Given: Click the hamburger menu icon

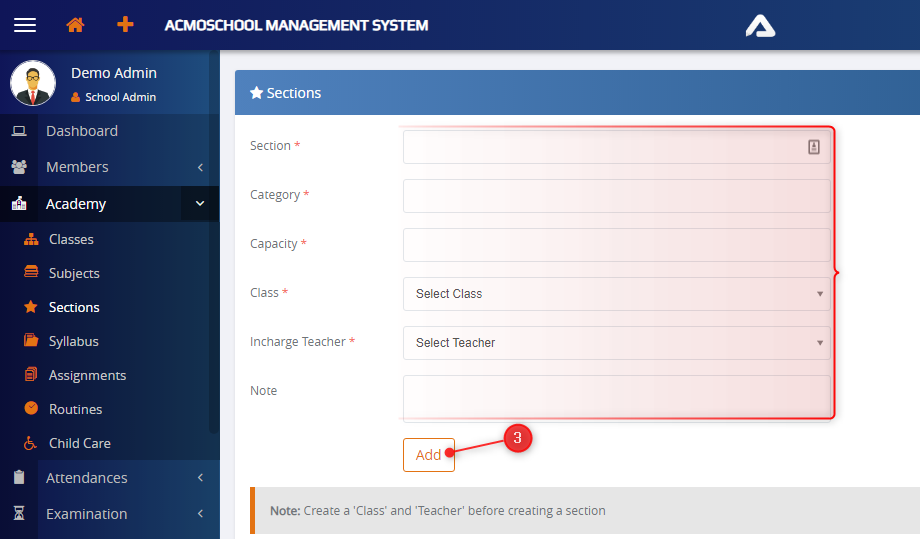Looking at the screenshot, I should click(25, 25).
